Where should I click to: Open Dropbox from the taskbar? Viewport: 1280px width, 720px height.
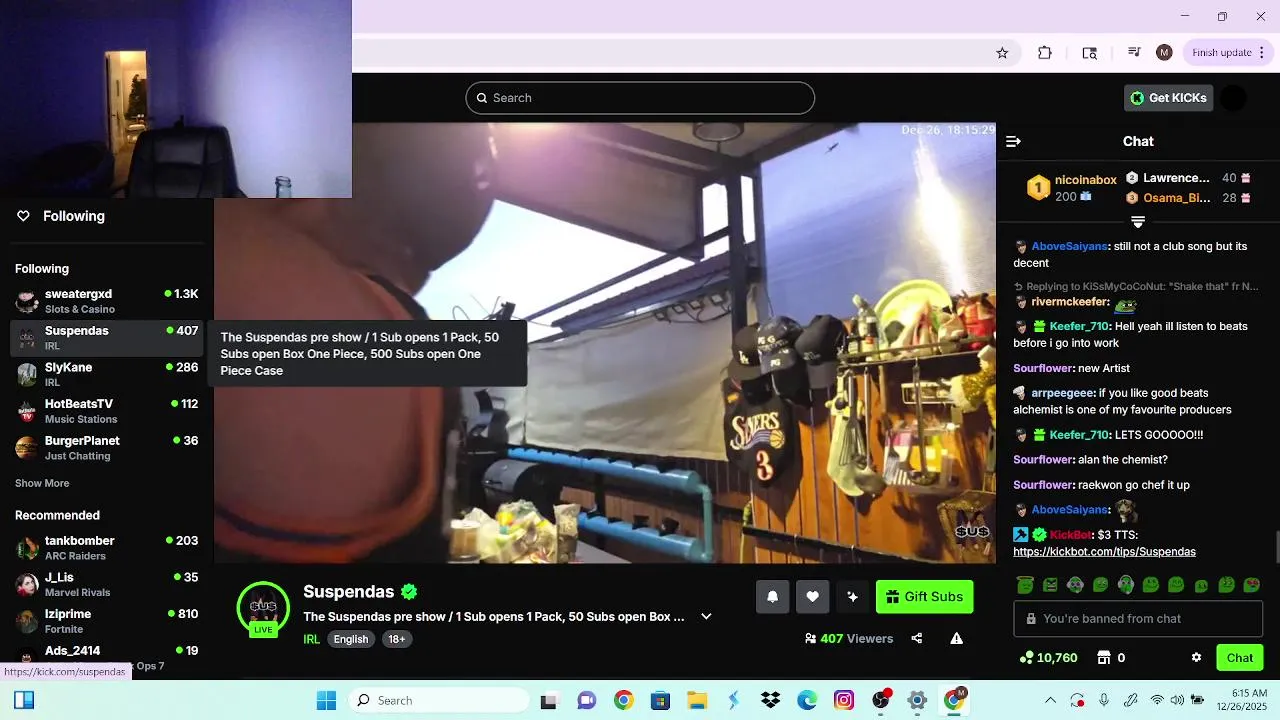770,700
